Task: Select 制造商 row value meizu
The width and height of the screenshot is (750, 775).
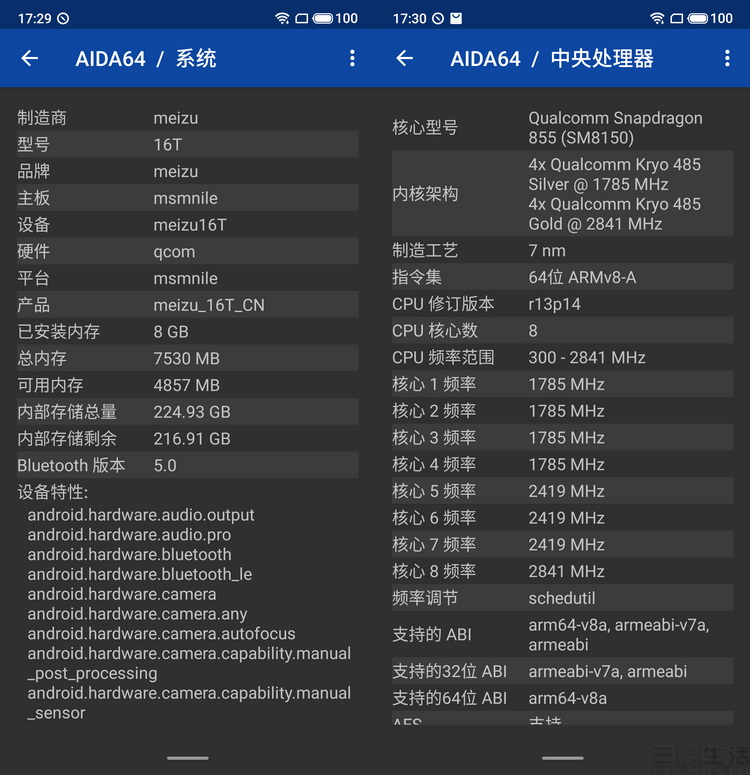Action: [176, 118]
